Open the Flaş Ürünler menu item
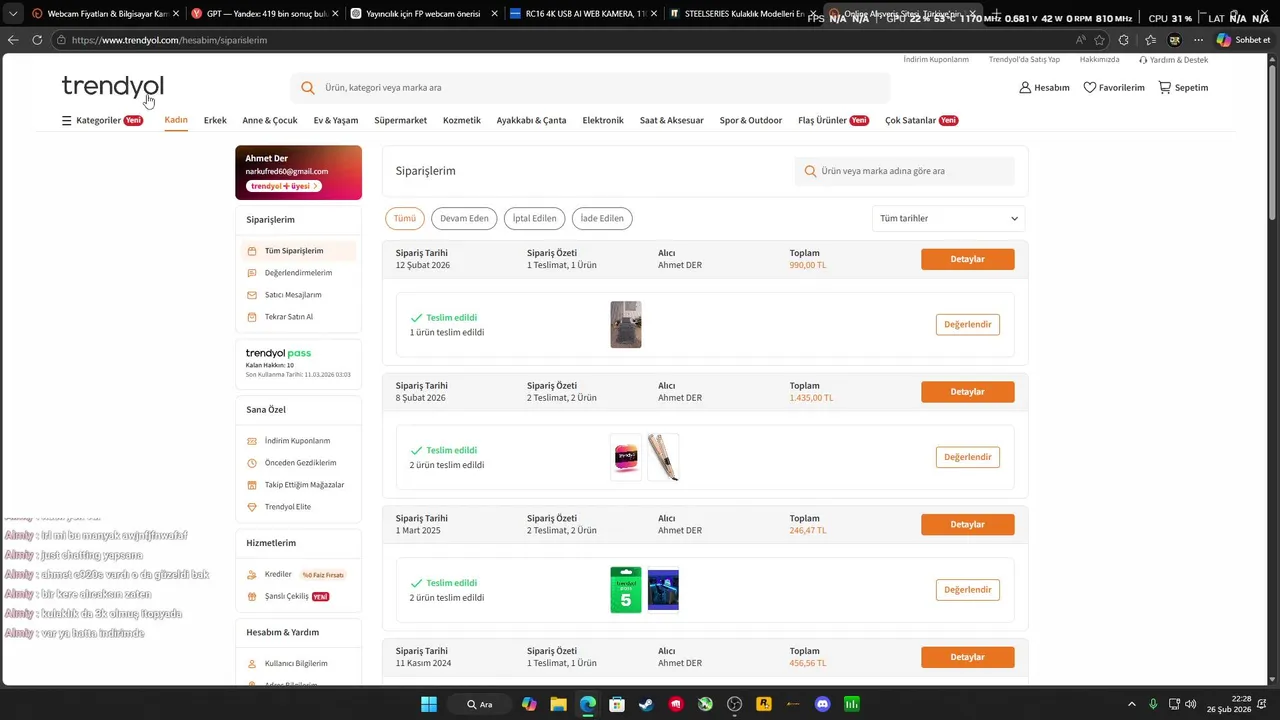 [833, 120]
